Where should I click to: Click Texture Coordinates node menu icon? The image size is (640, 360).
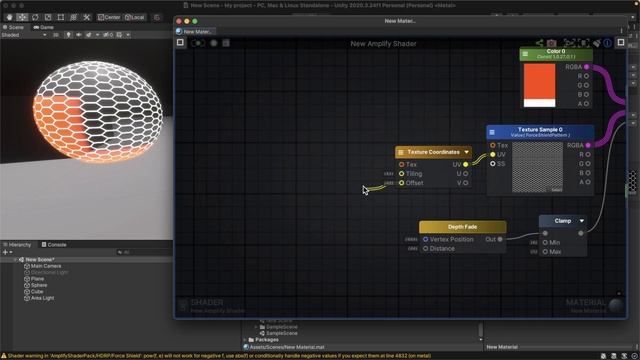click(x=401, y=152)
